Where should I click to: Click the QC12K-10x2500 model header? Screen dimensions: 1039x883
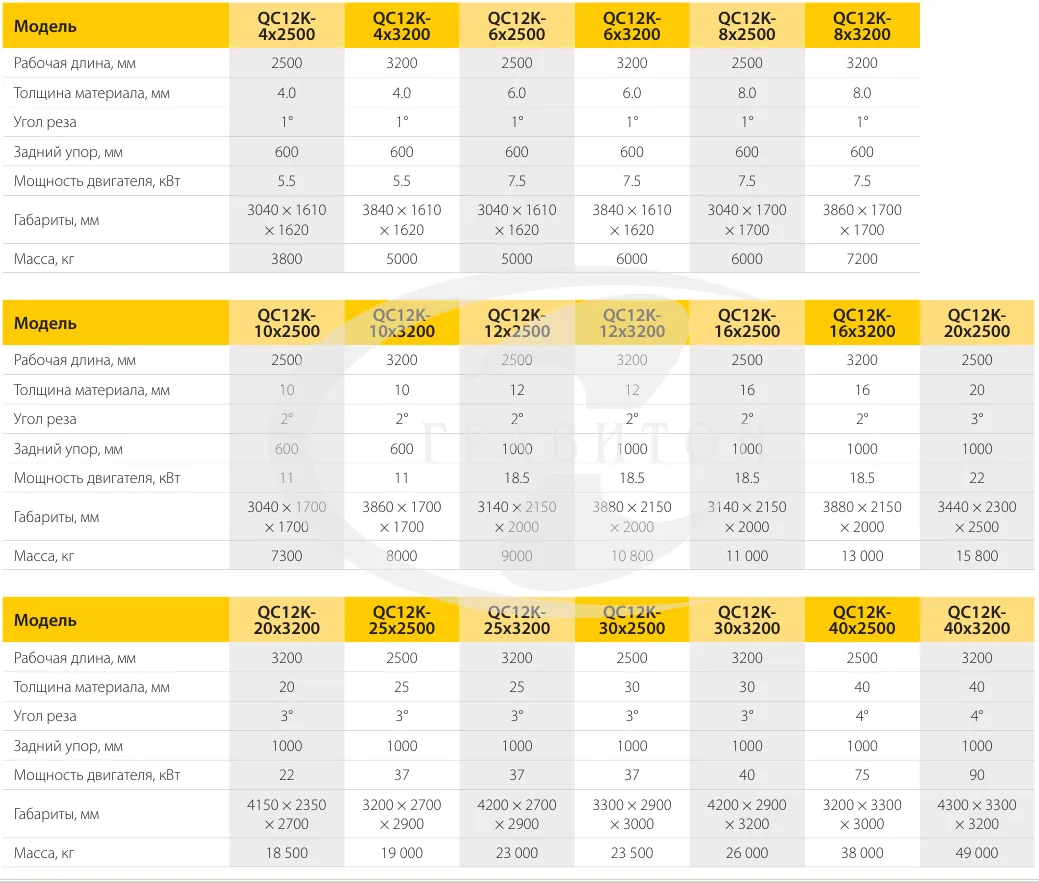click(x=287, y=323)
